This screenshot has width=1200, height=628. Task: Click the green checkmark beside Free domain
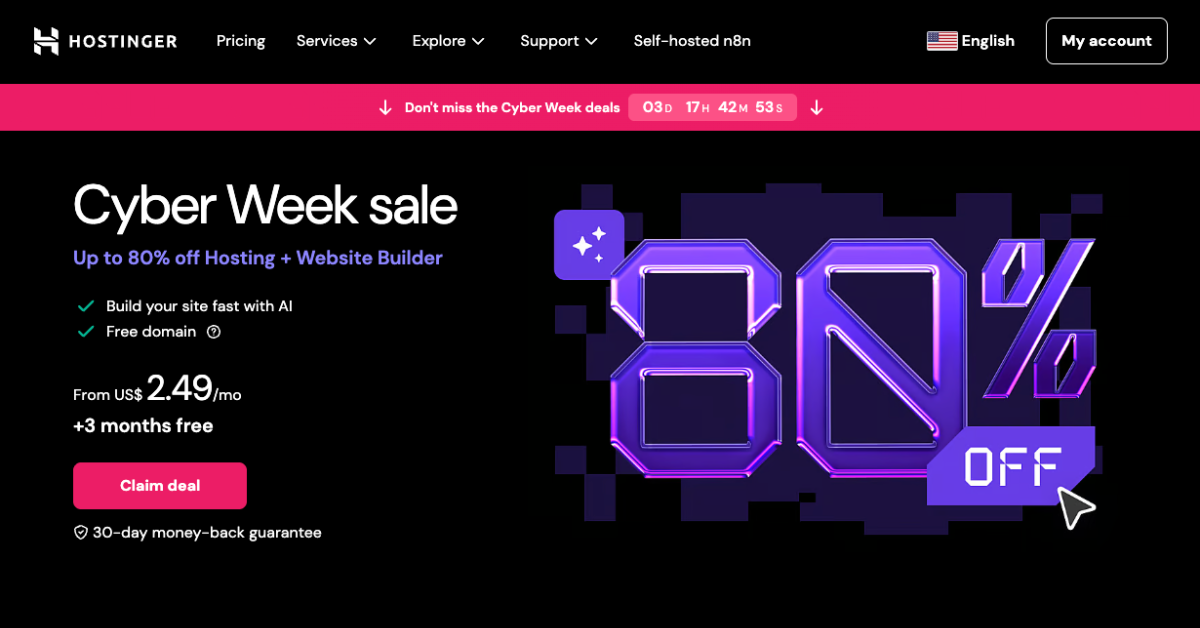(86, 332)
